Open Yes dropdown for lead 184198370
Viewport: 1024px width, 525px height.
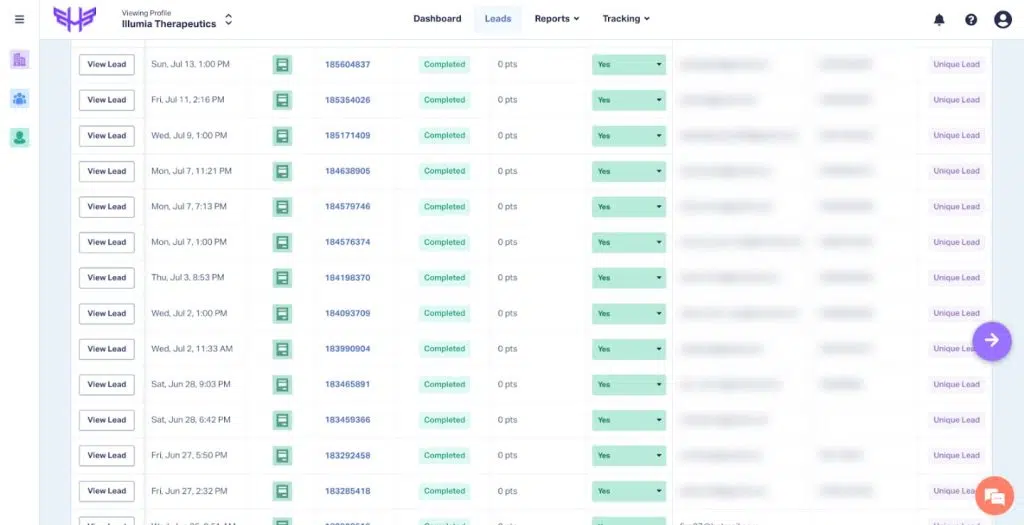click(x=629, y=278)
